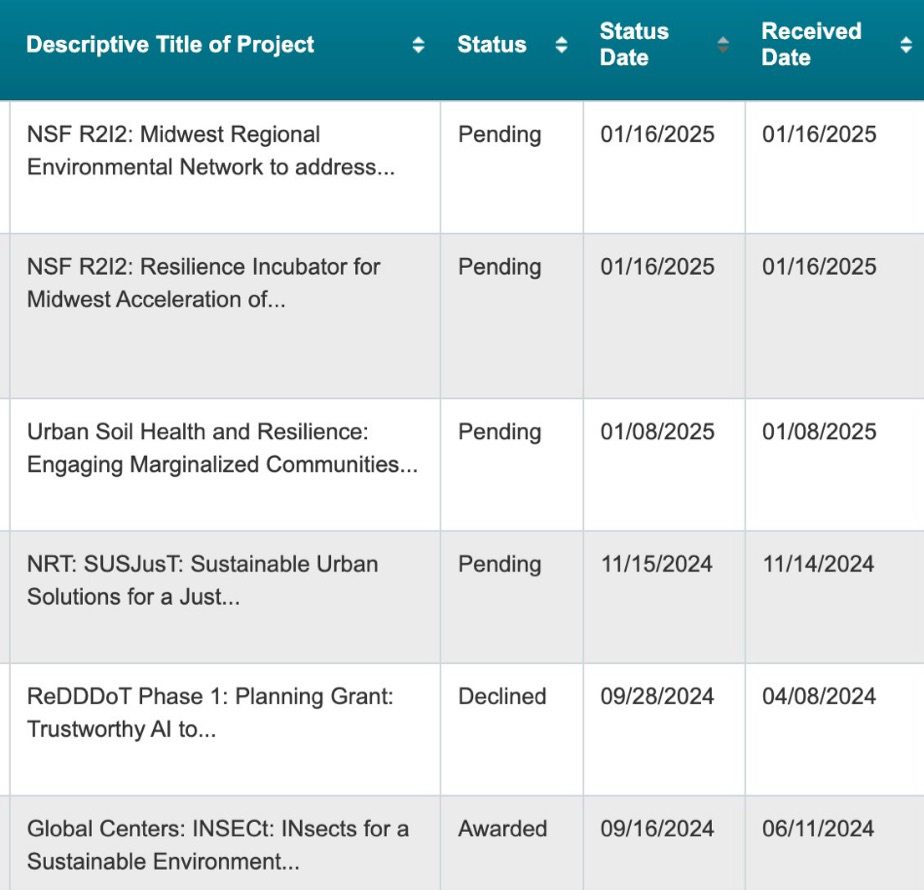This screenshot has height=890, width=924.
Task: Click received date 11/14/2024 cell
Action: point(818,564)
